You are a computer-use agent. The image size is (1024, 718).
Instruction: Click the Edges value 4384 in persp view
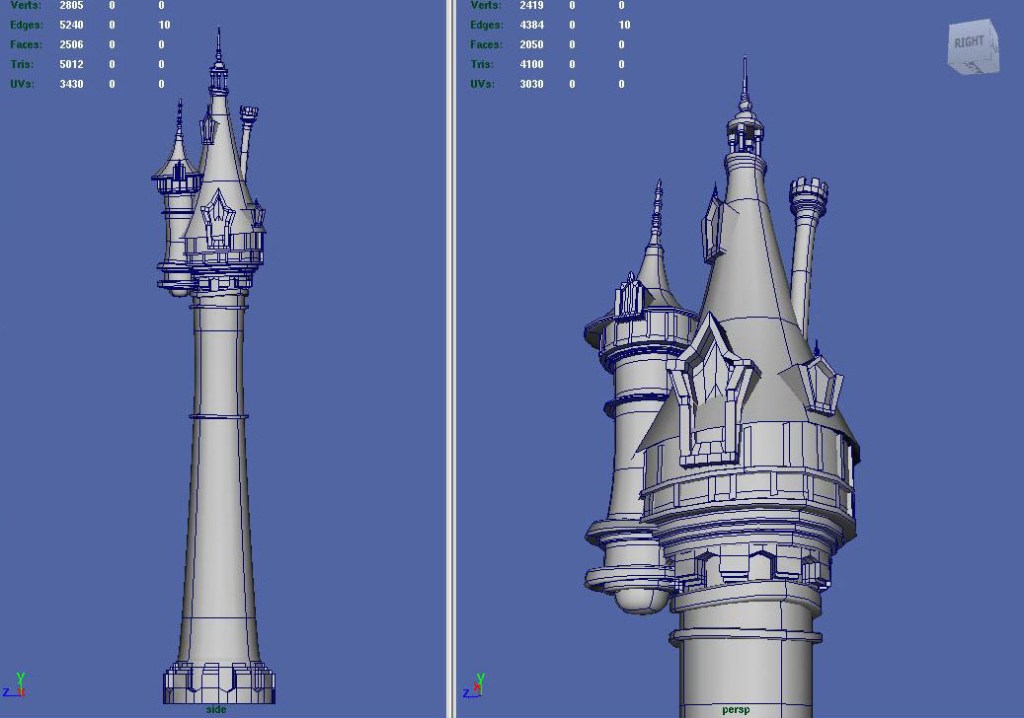(x=531, y=24)
